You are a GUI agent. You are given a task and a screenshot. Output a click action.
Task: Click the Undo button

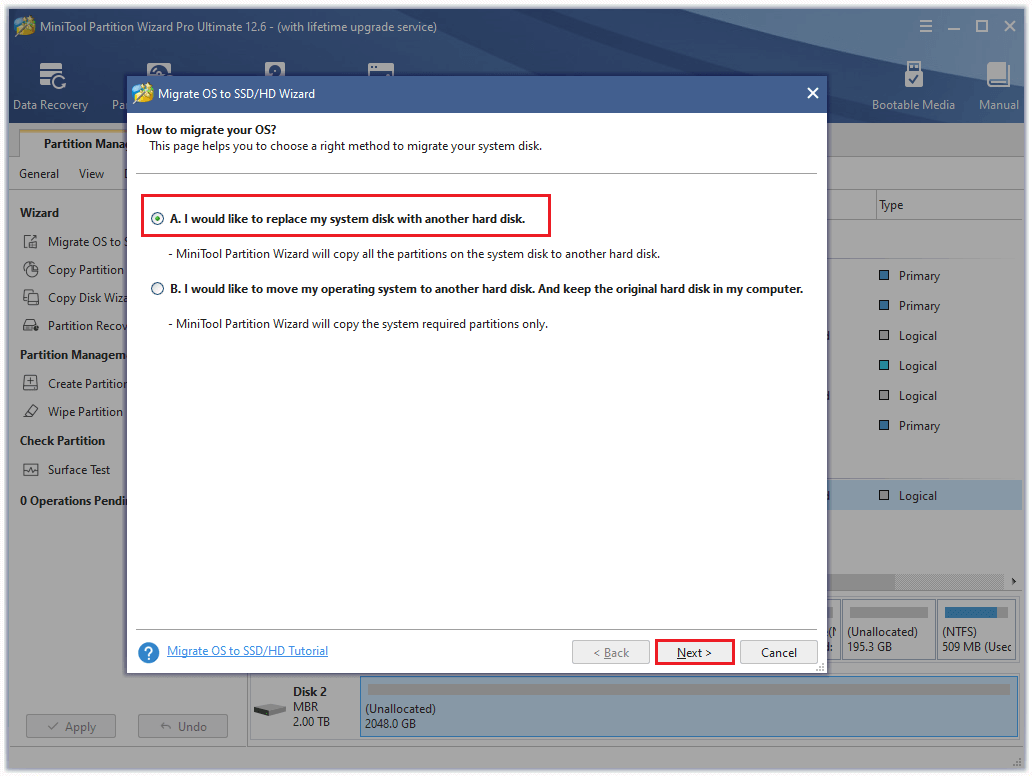point(183,726)
